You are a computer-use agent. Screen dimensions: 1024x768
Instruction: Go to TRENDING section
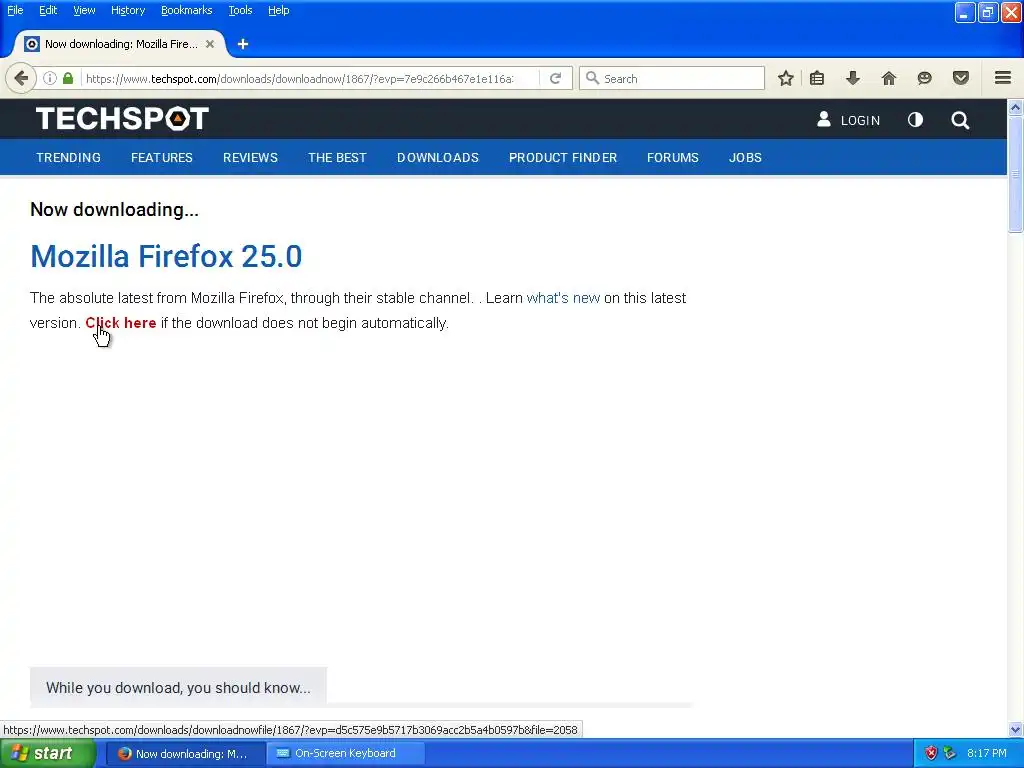coord(69,157)
